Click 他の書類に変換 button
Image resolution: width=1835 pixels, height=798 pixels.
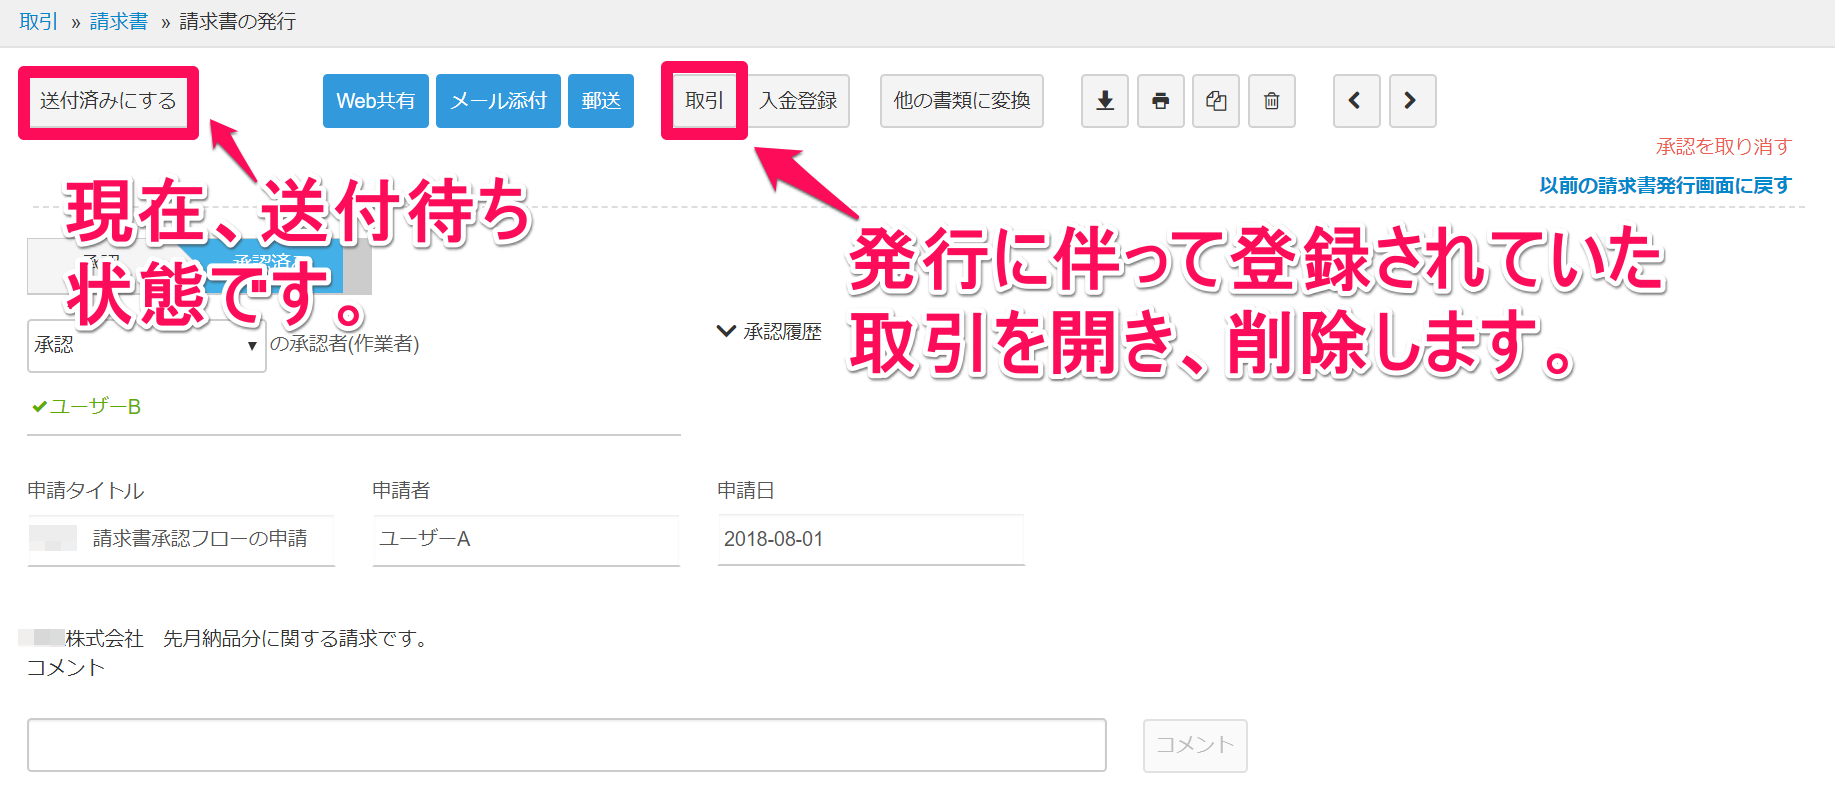pos(962,101)
